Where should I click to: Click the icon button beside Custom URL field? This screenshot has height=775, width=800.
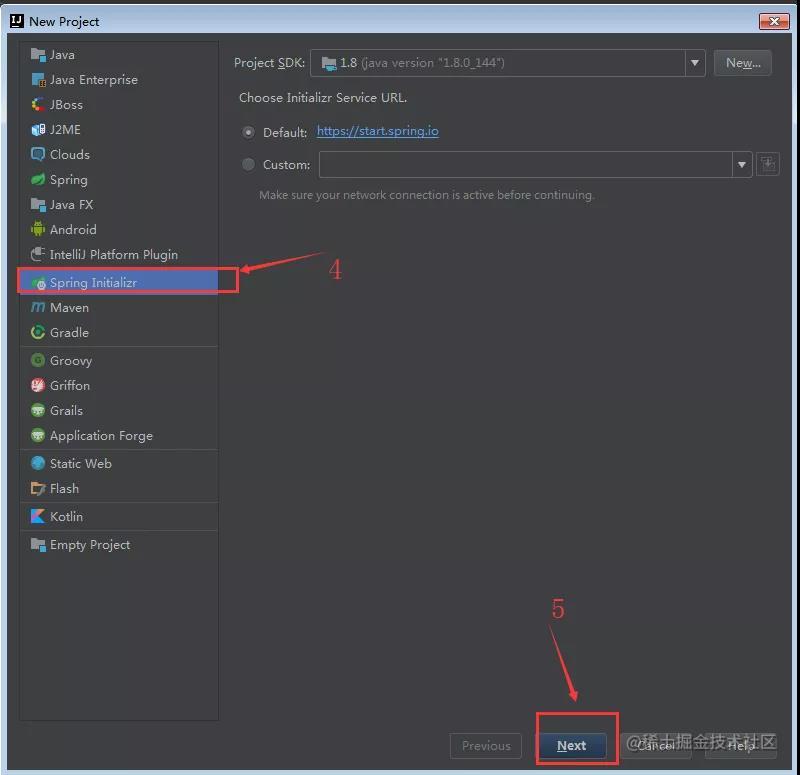(x=767, y=164)
